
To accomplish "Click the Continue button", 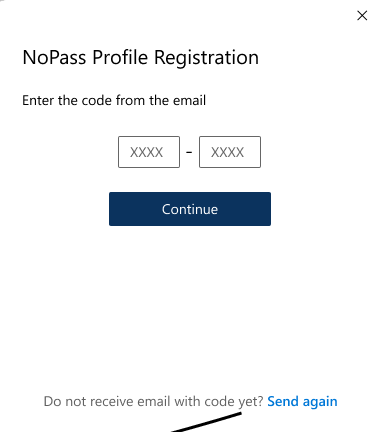I will pyautogui.click(x=190, y=209).
